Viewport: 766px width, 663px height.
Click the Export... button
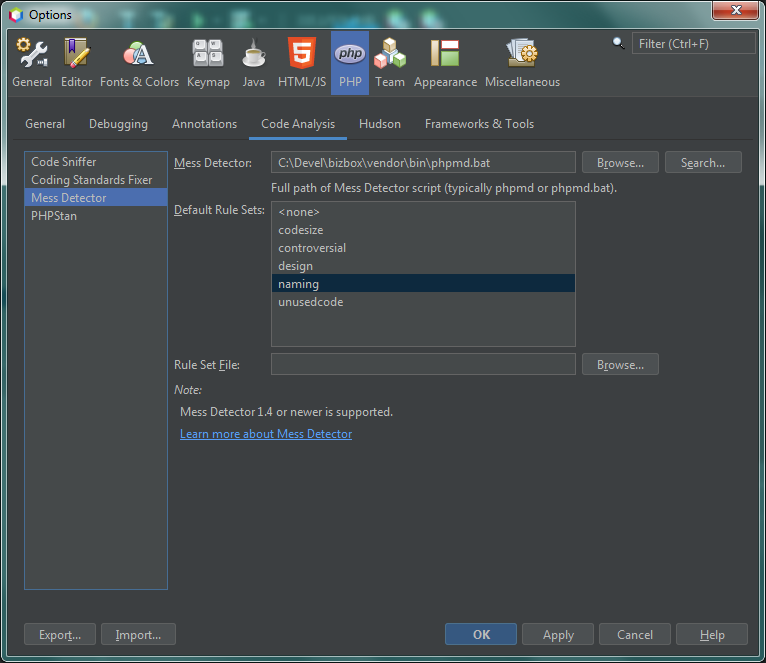click(x=60, y=634)
